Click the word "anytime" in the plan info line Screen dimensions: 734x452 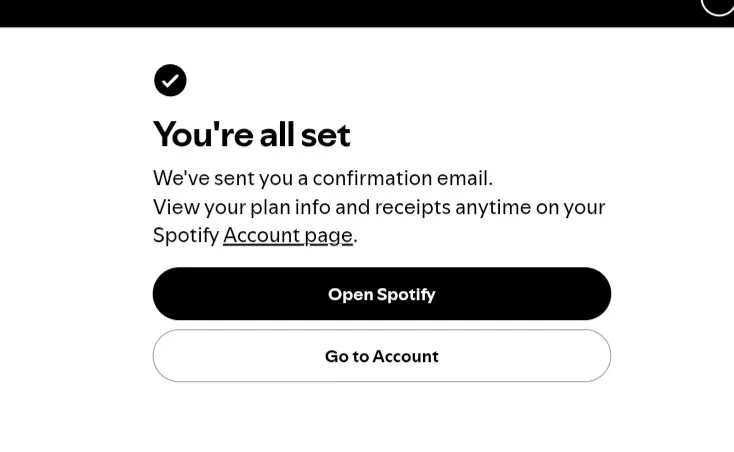493,208
